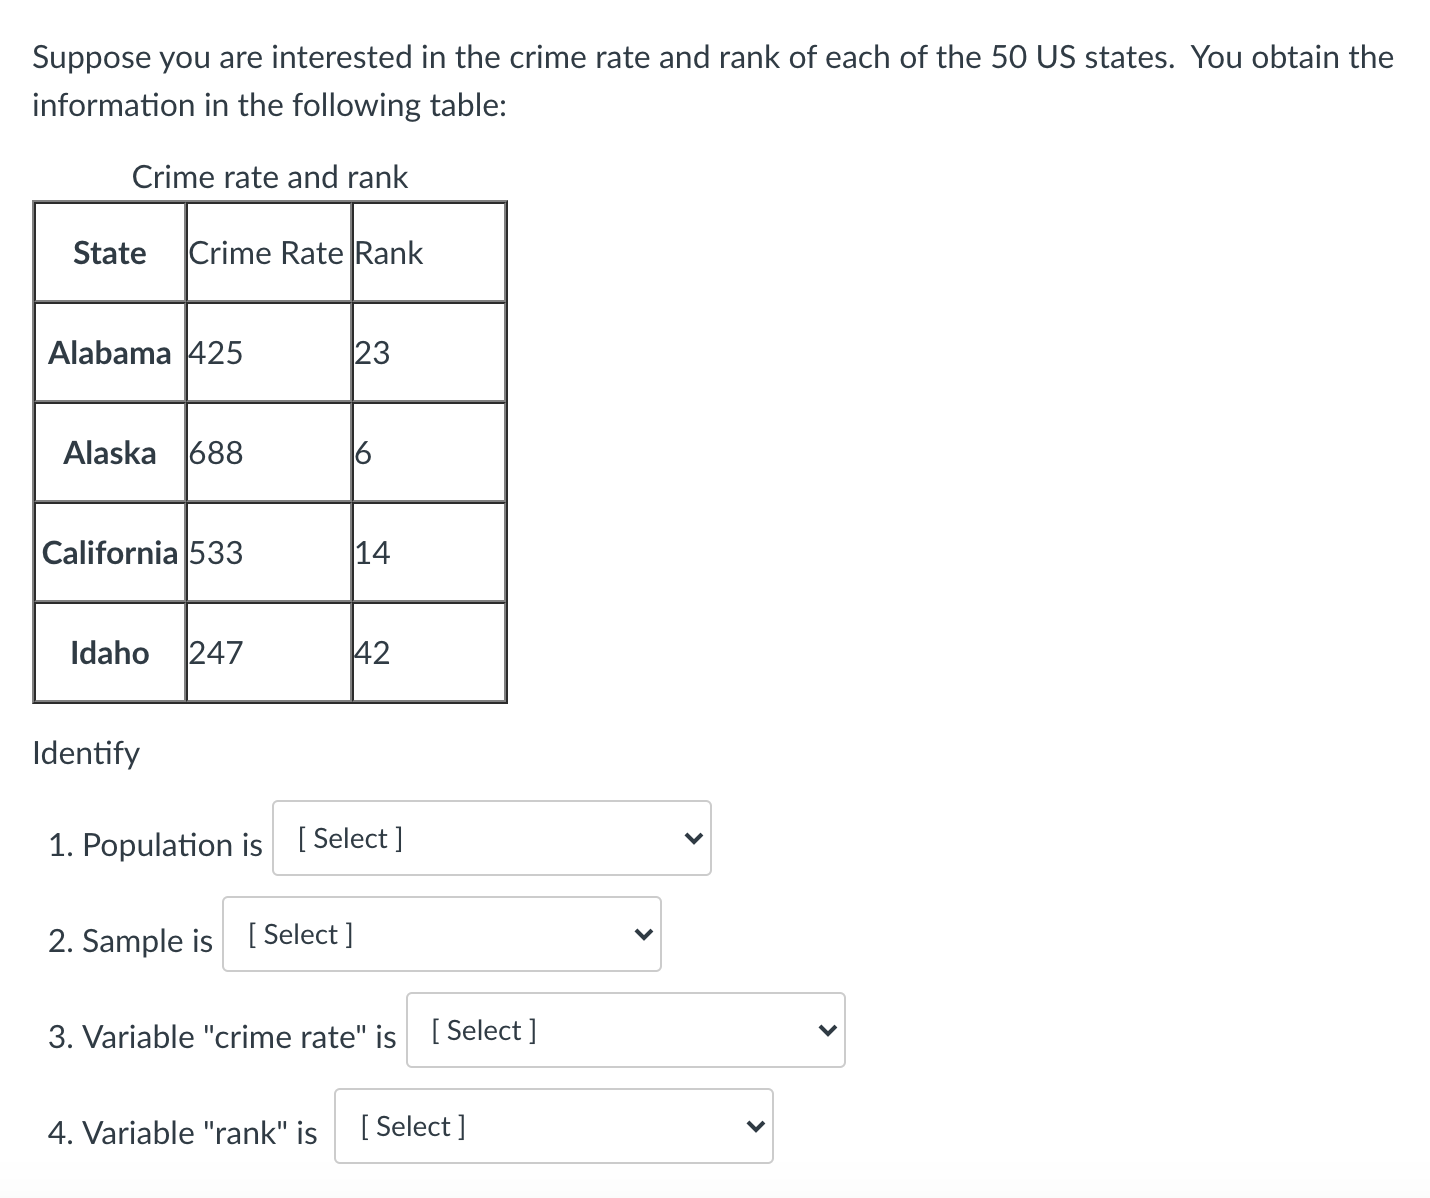The width and height of the screenshot is (1430, 1198).
Task: Expand the Variable "rank" dropdown
Action: [553, 1126]
